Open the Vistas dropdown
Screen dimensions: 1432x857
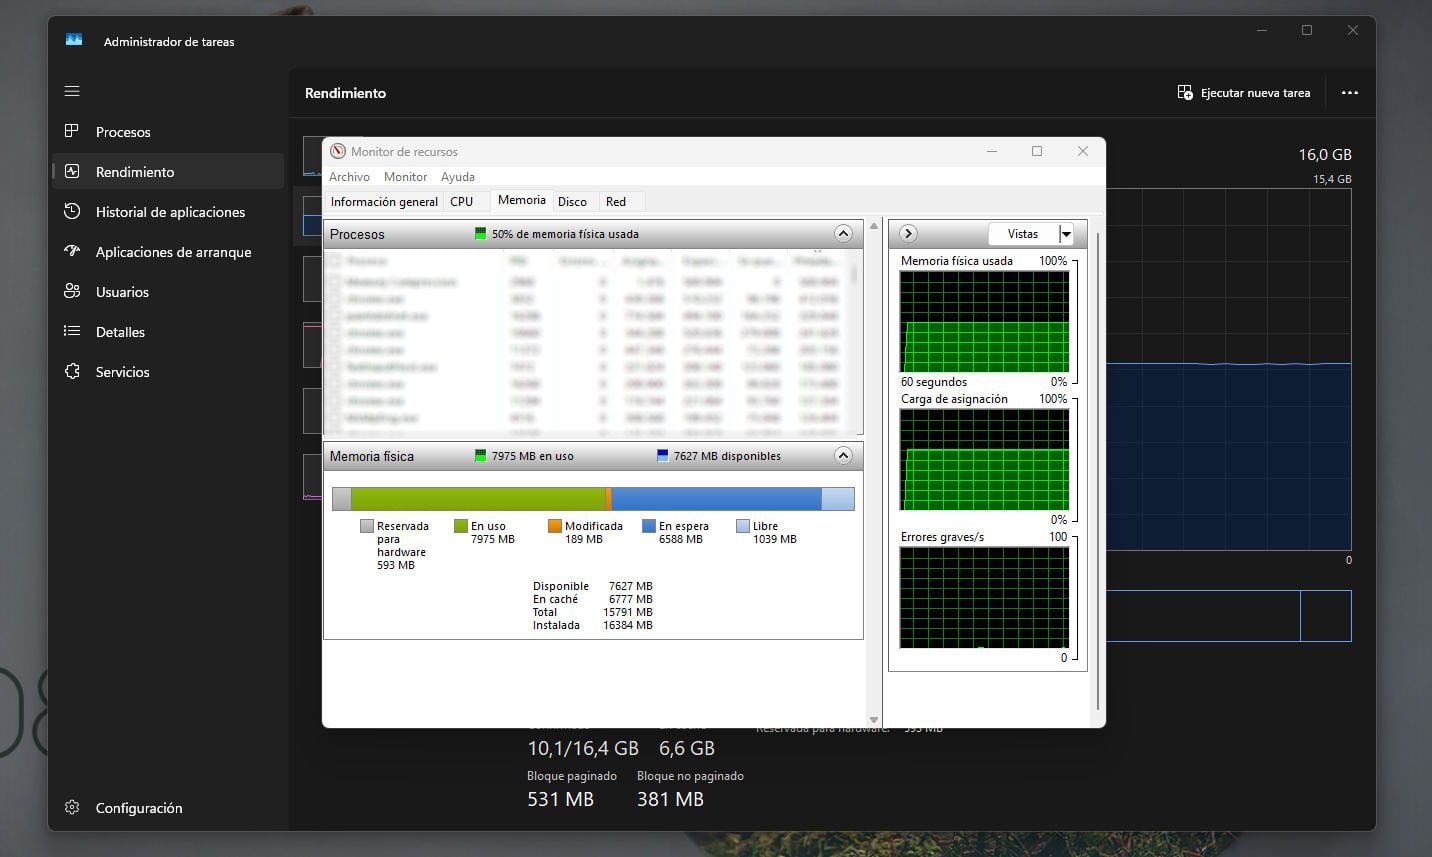[1064, 233]
